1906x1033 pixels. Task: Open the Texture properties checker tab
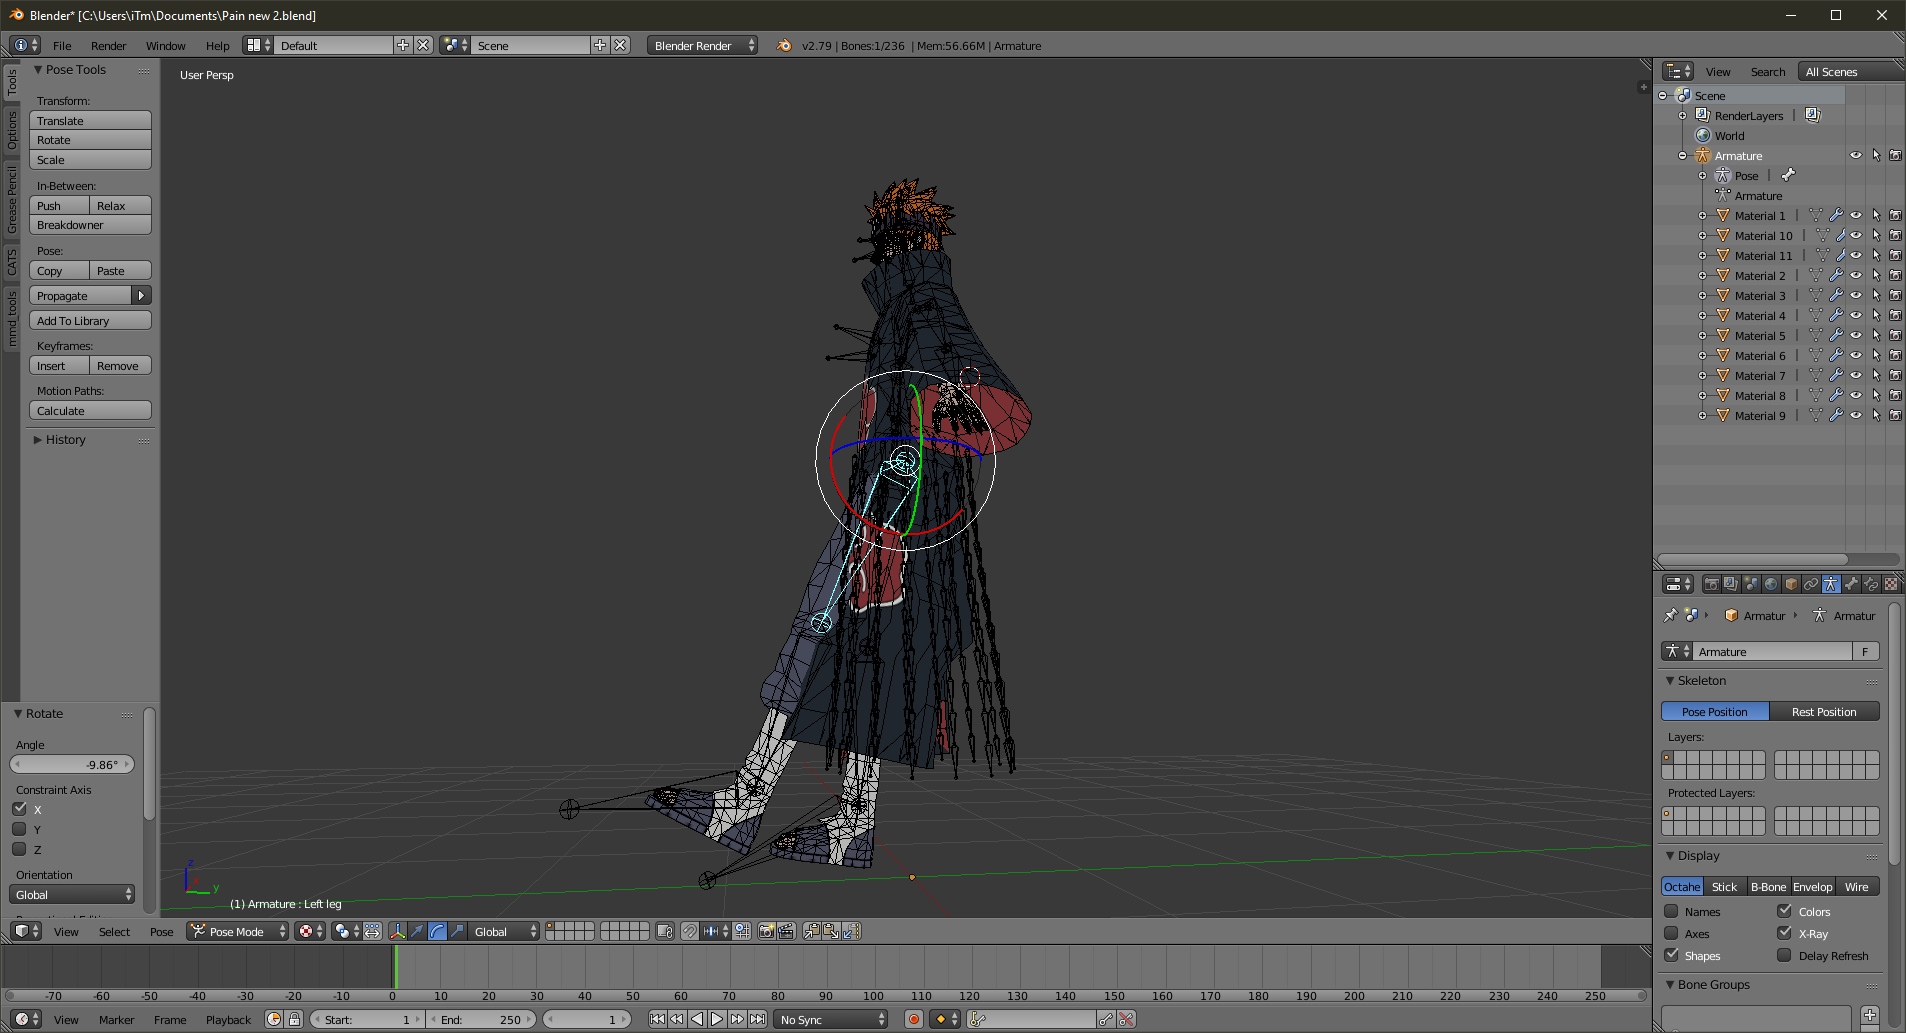pos(1891,584)
